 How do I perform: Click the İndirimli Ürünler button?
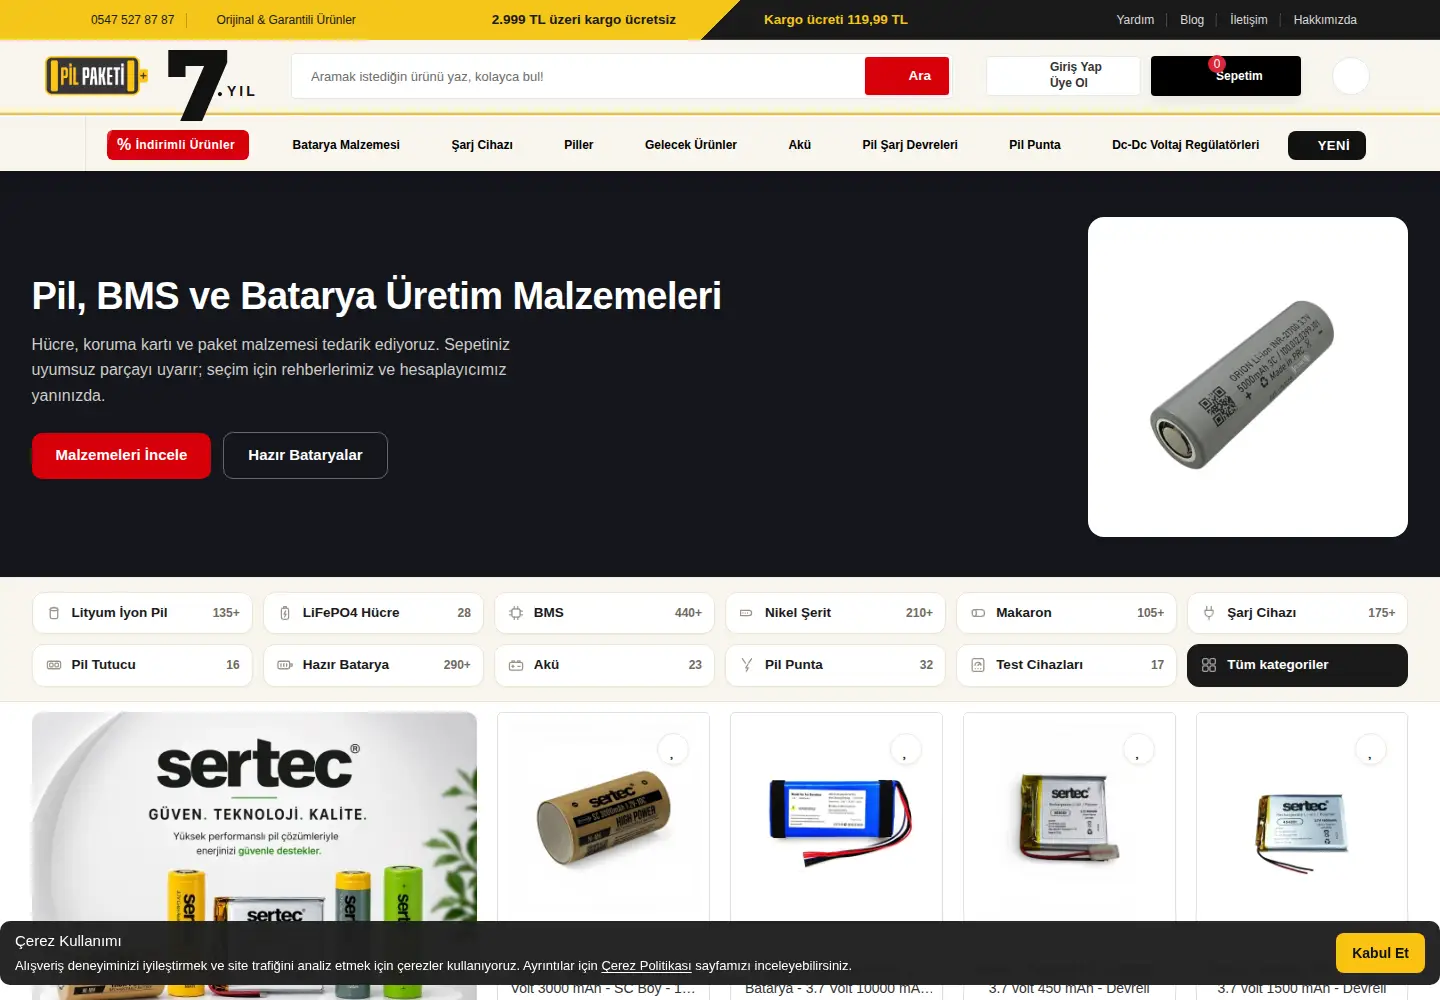pyautogui.click(x=178, y=145)
